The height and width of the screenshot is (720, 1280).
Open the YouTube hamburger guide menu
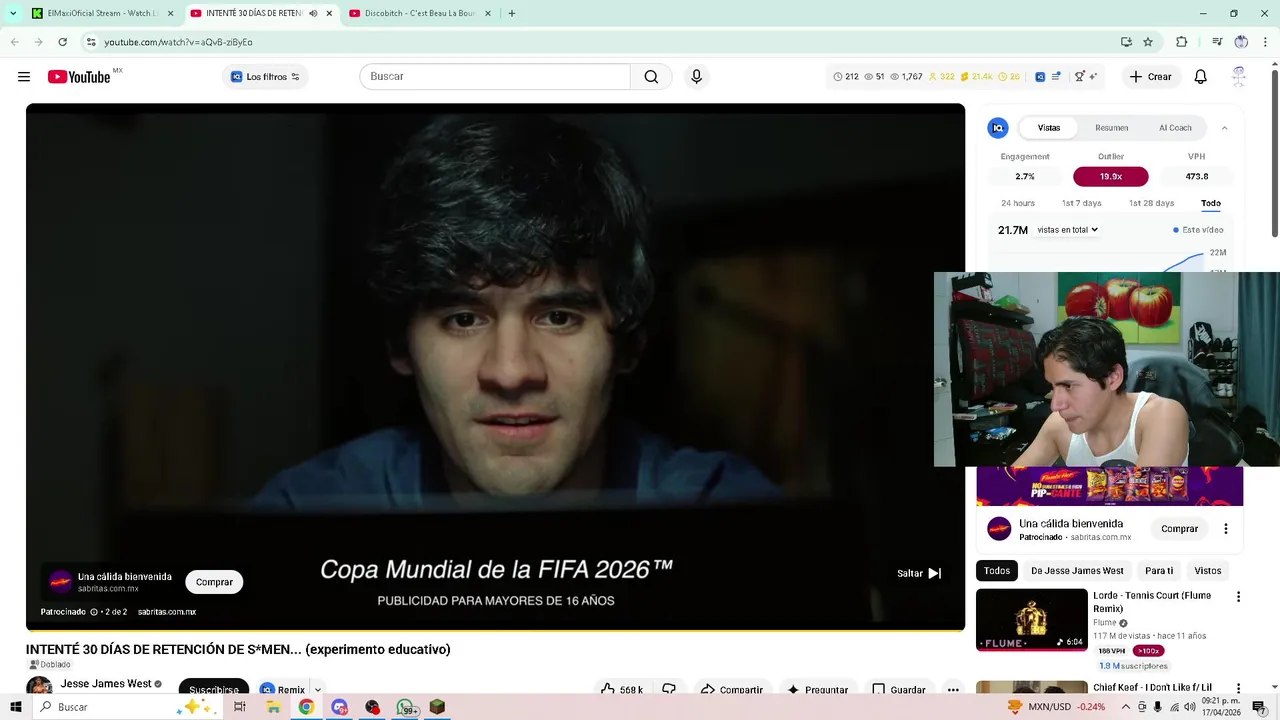coord(24,77)
